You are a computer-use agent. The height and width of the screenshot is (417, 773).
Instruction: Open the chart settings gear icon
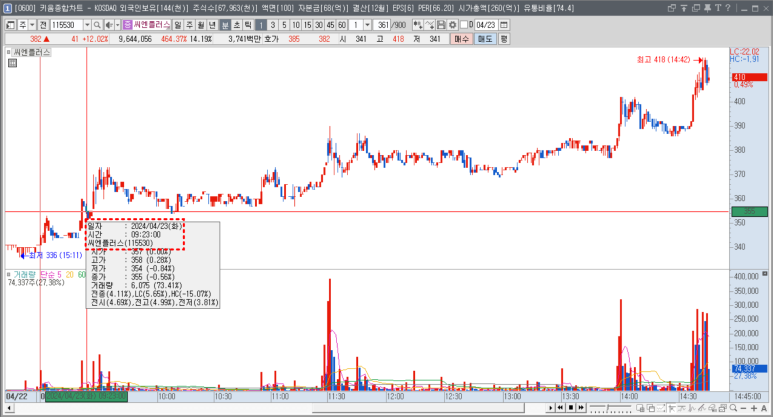click(x=452, y=25)
